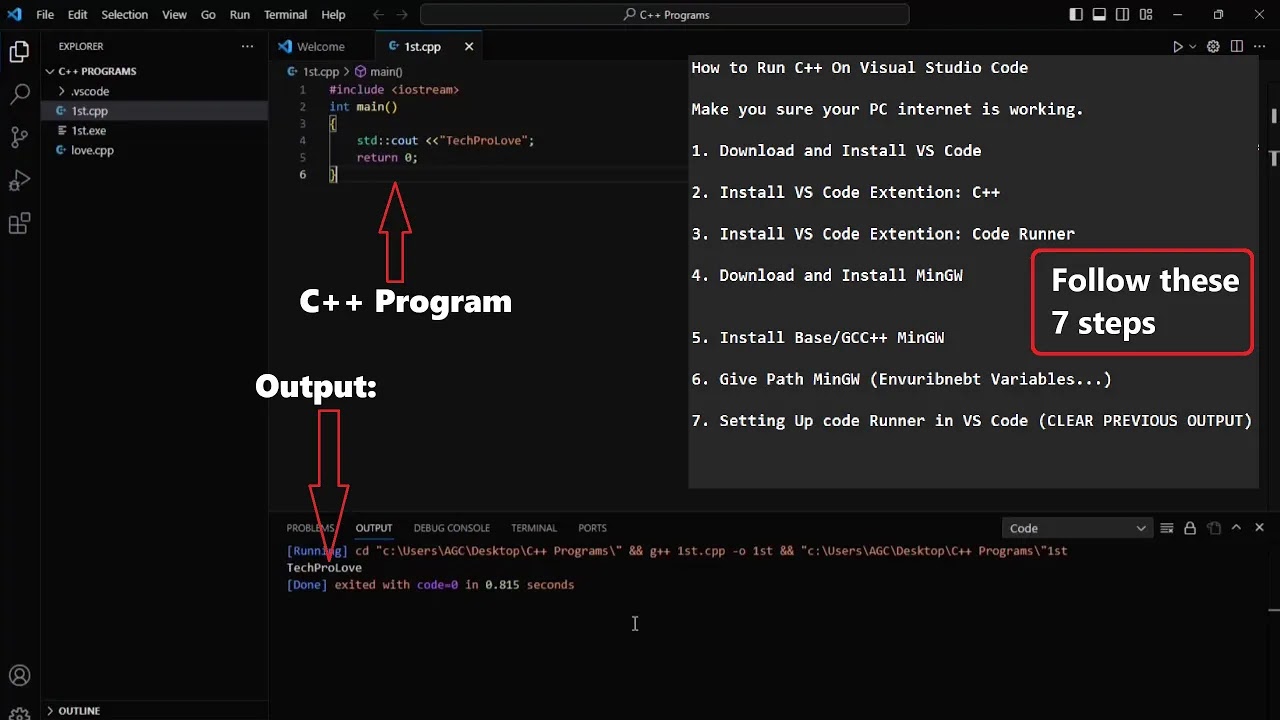Click the C++ Programs command center search
This screenshot has height=720, width=1280.
coord(665,15)
